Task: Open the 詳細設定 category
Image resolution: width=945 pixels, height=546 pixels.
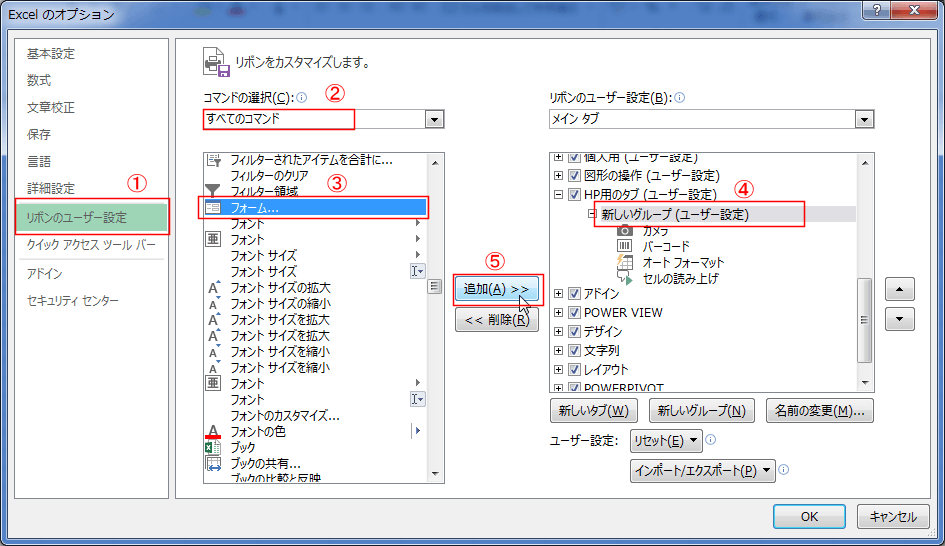Action: click(x=51, y=189)
